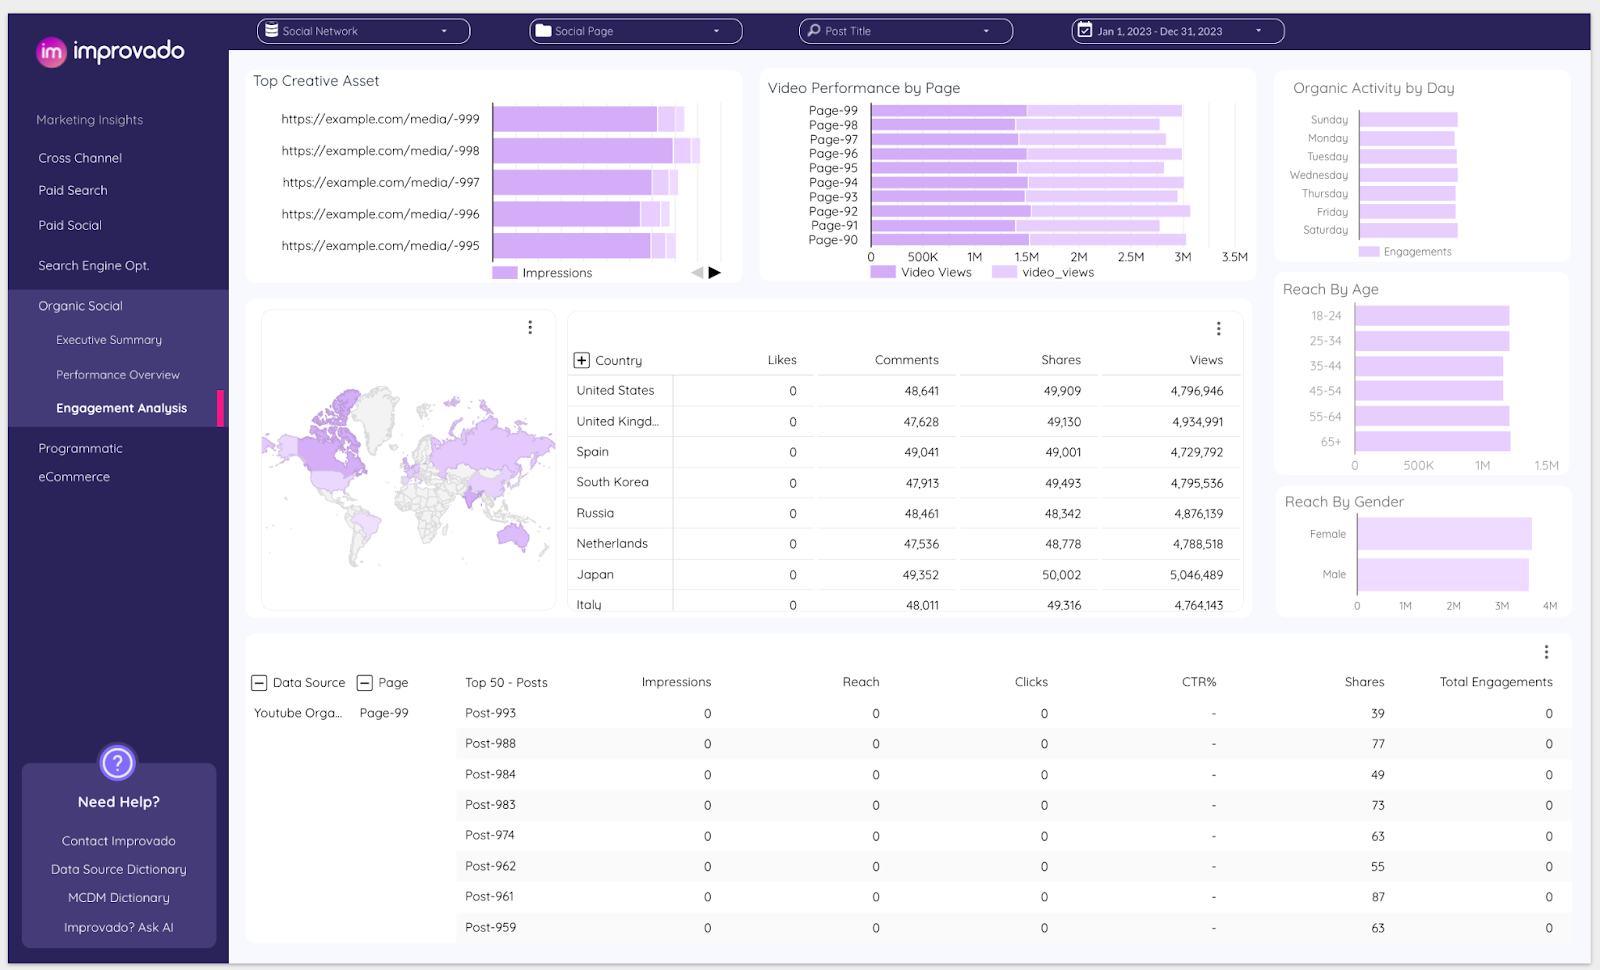This screenshot has width=1600, height=970.
Task: Click the Improvado logo icon
Action: point(51,52)
